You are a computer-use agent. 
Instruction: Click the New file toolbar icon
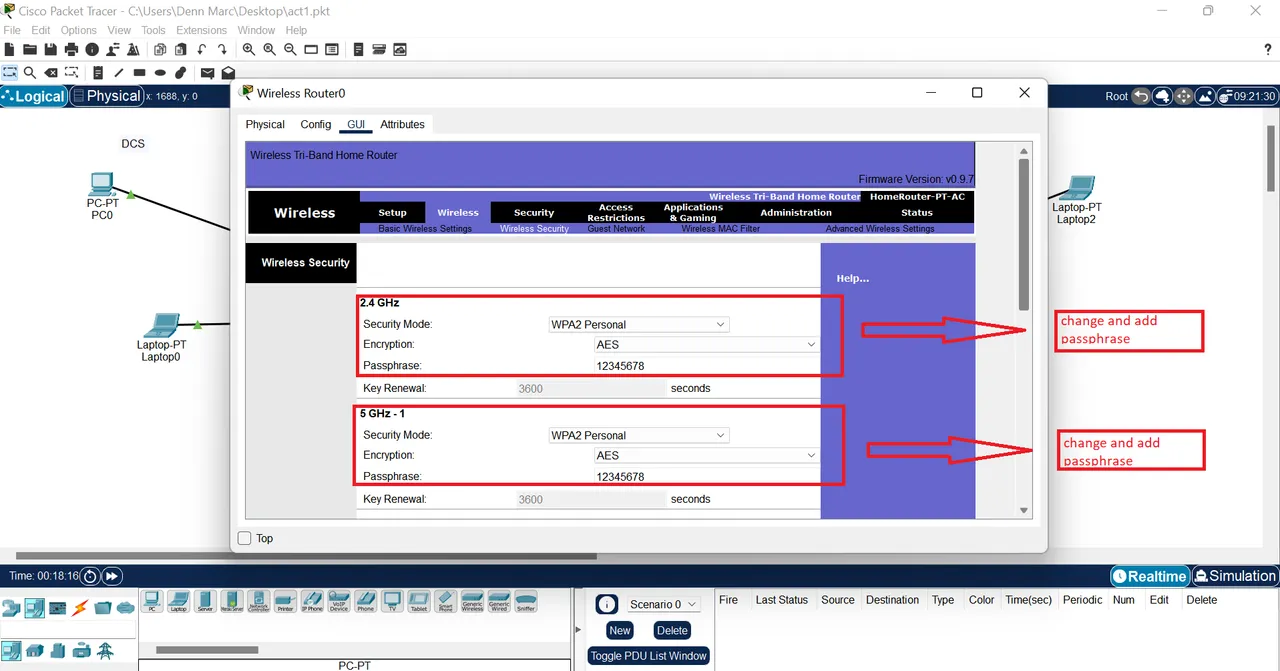click(10, 49)
